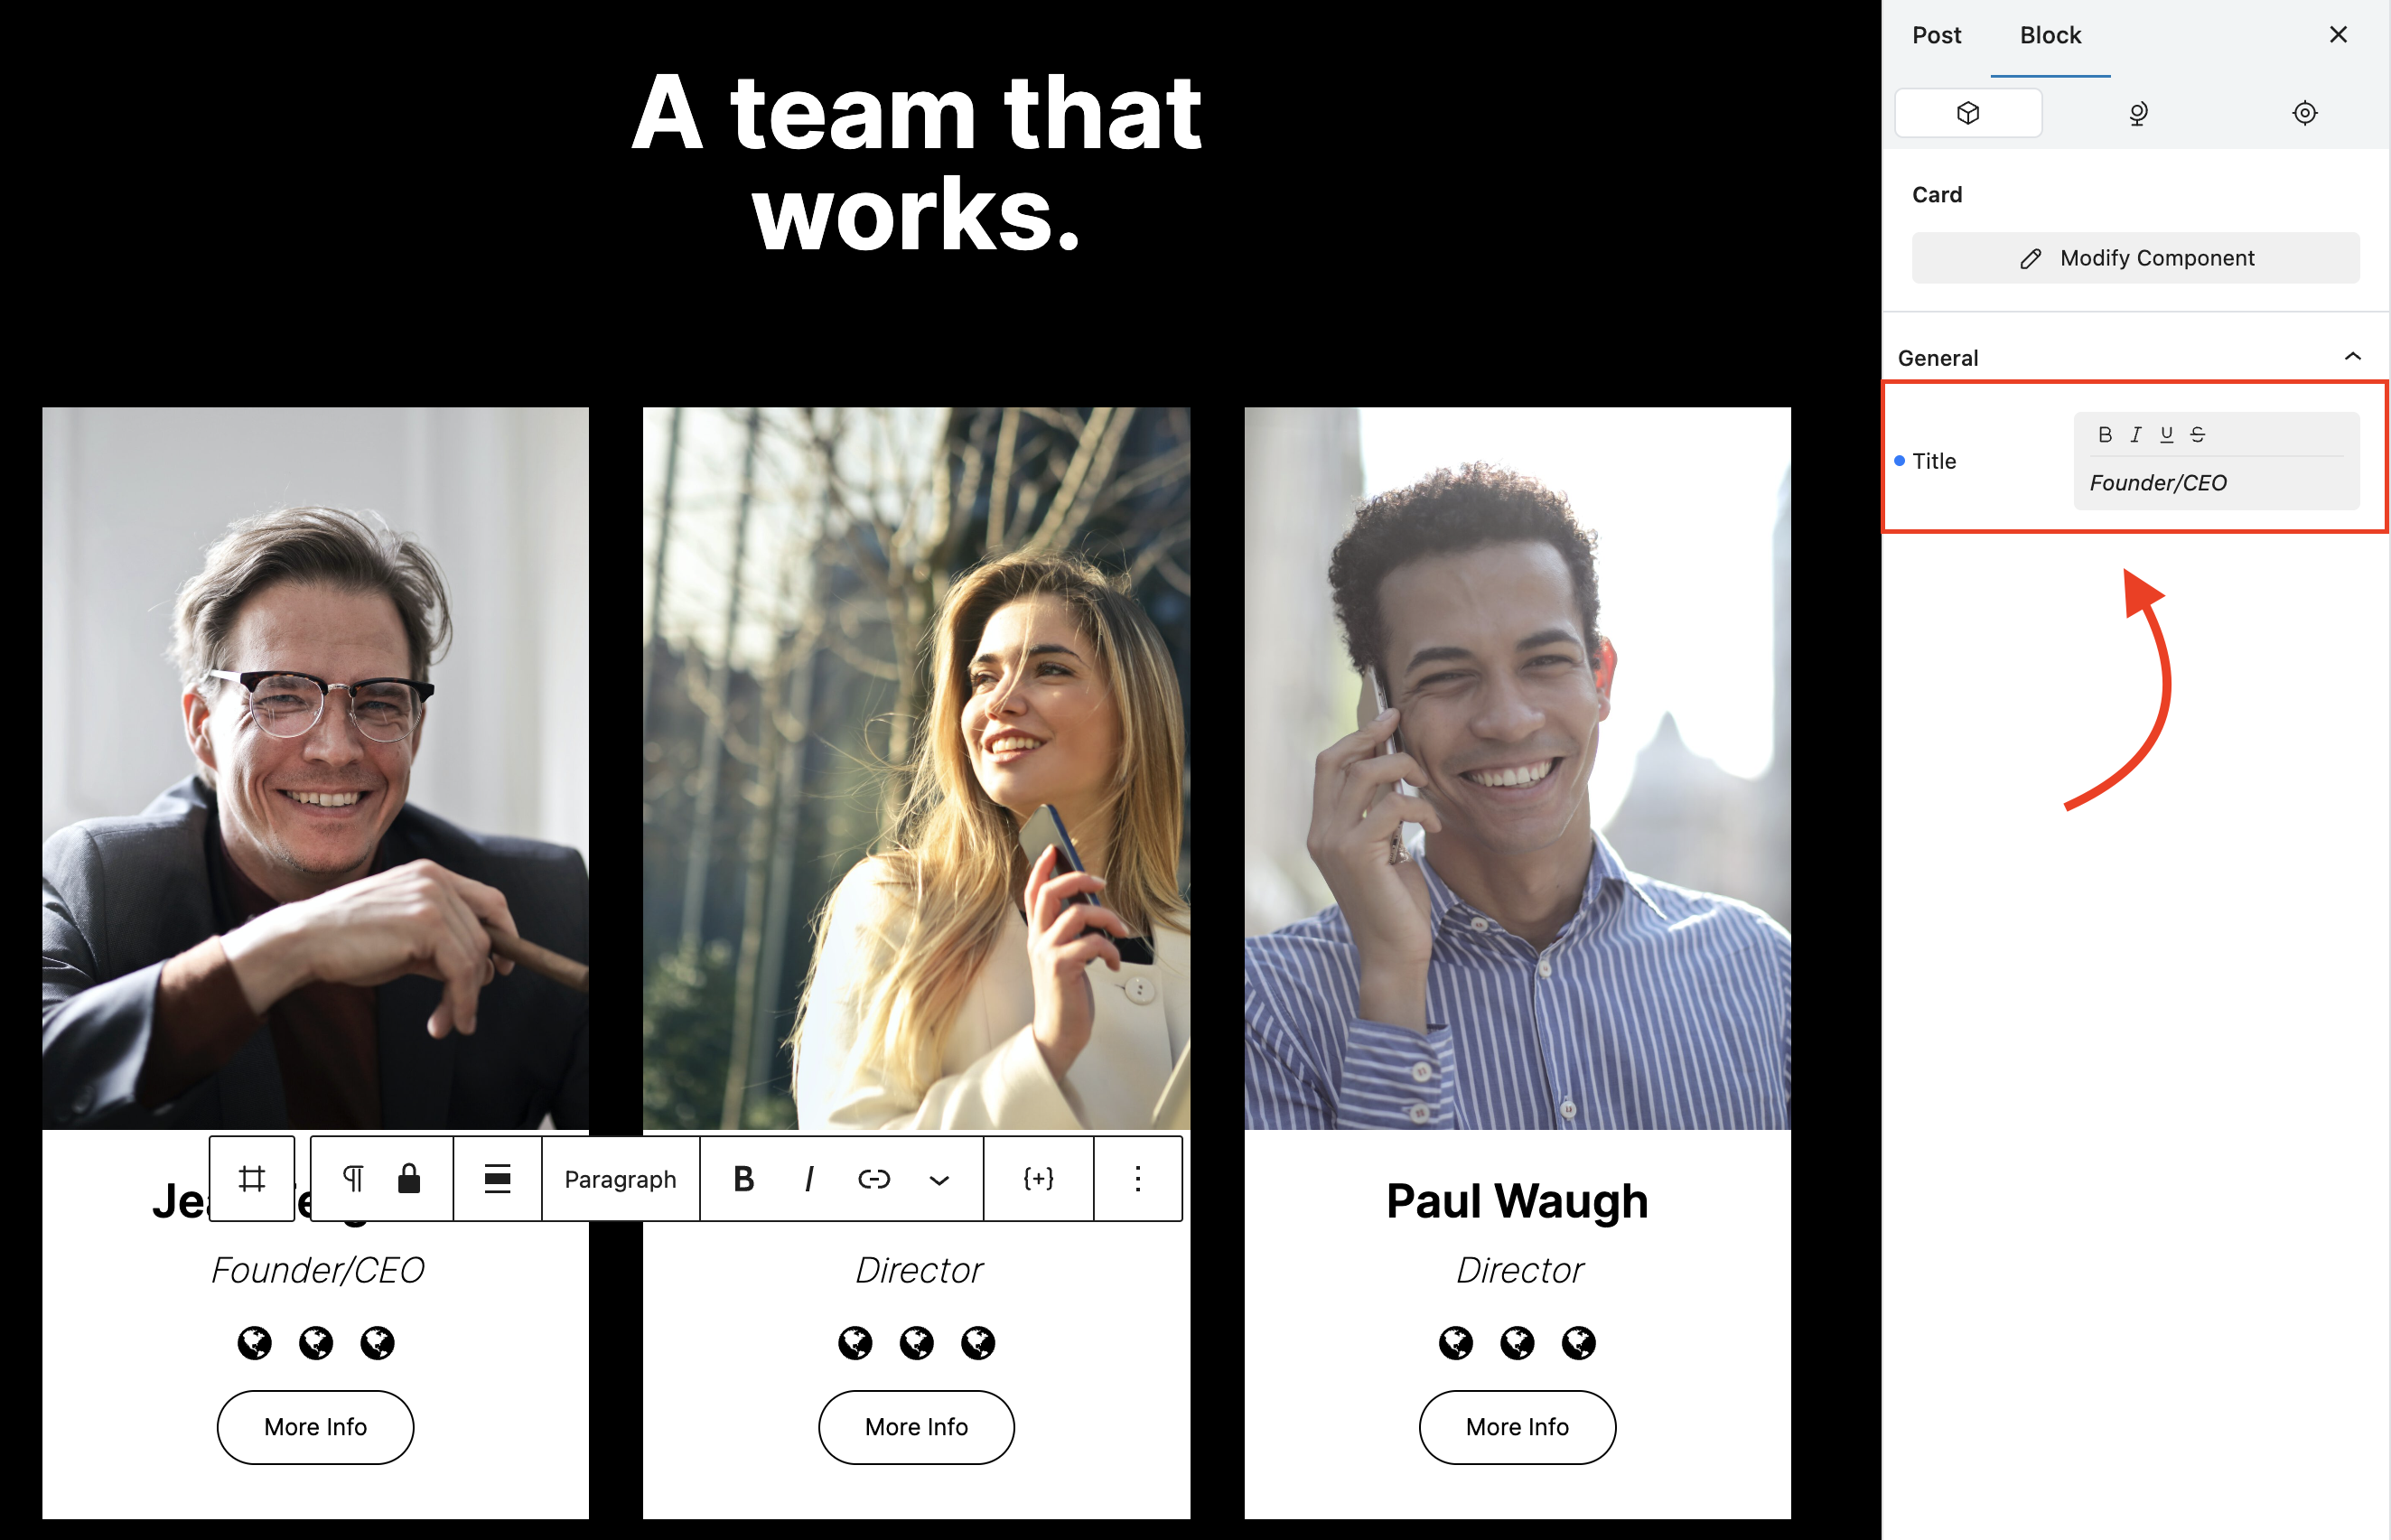Image resolution: width=2391 pixels, height=1540 pixels.
Task: Click the dynamic tag curly braces icon
Action: pyautogui.click(x=1038, y=1178)
